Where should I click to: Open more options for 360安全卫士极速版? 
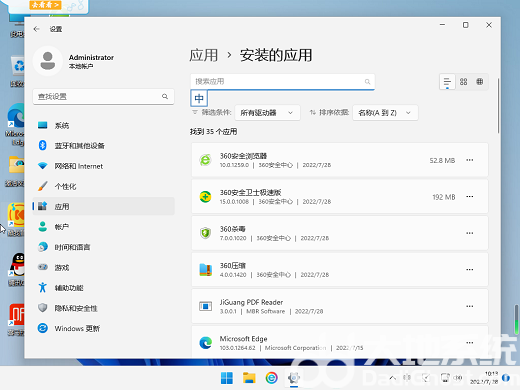(x=470, y=197)
